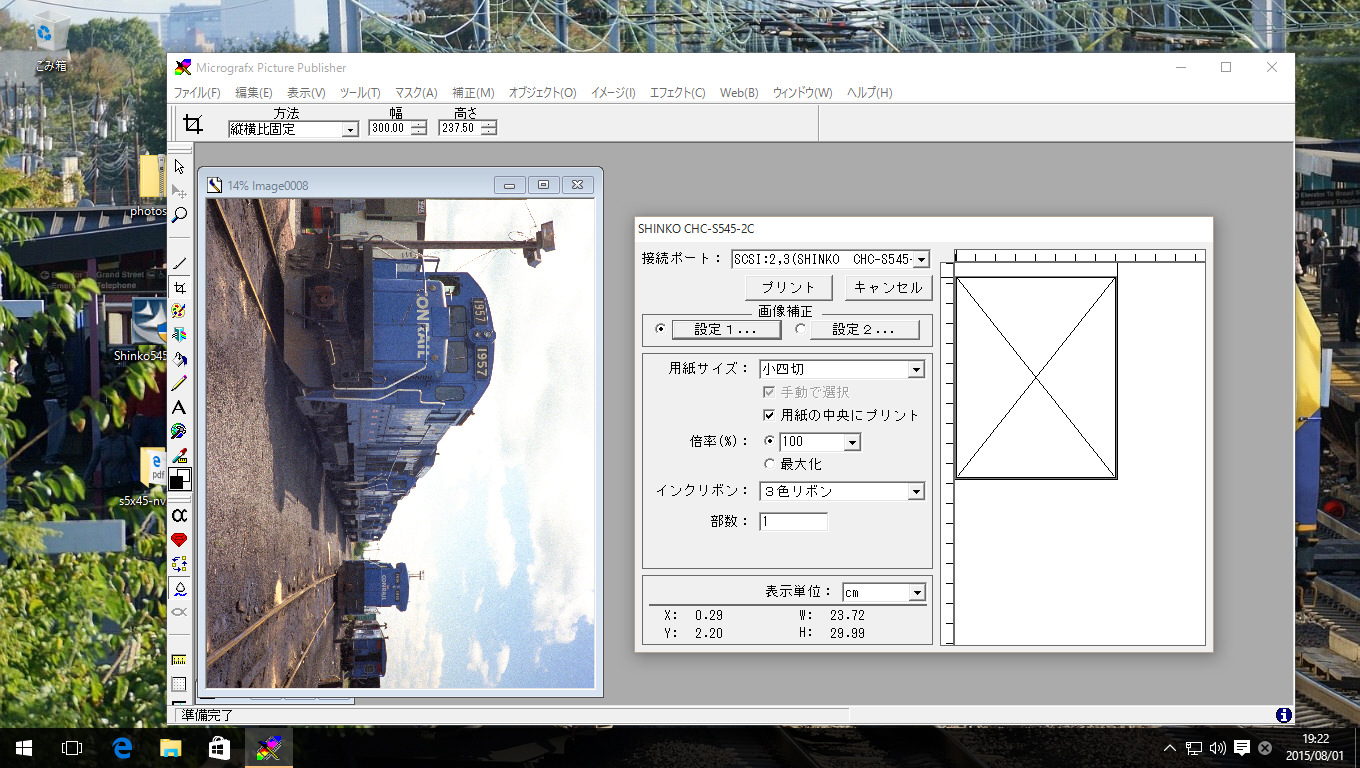
Task: Toggle 用紙の中央にプリント checkbox
Action: coord(769,415)
